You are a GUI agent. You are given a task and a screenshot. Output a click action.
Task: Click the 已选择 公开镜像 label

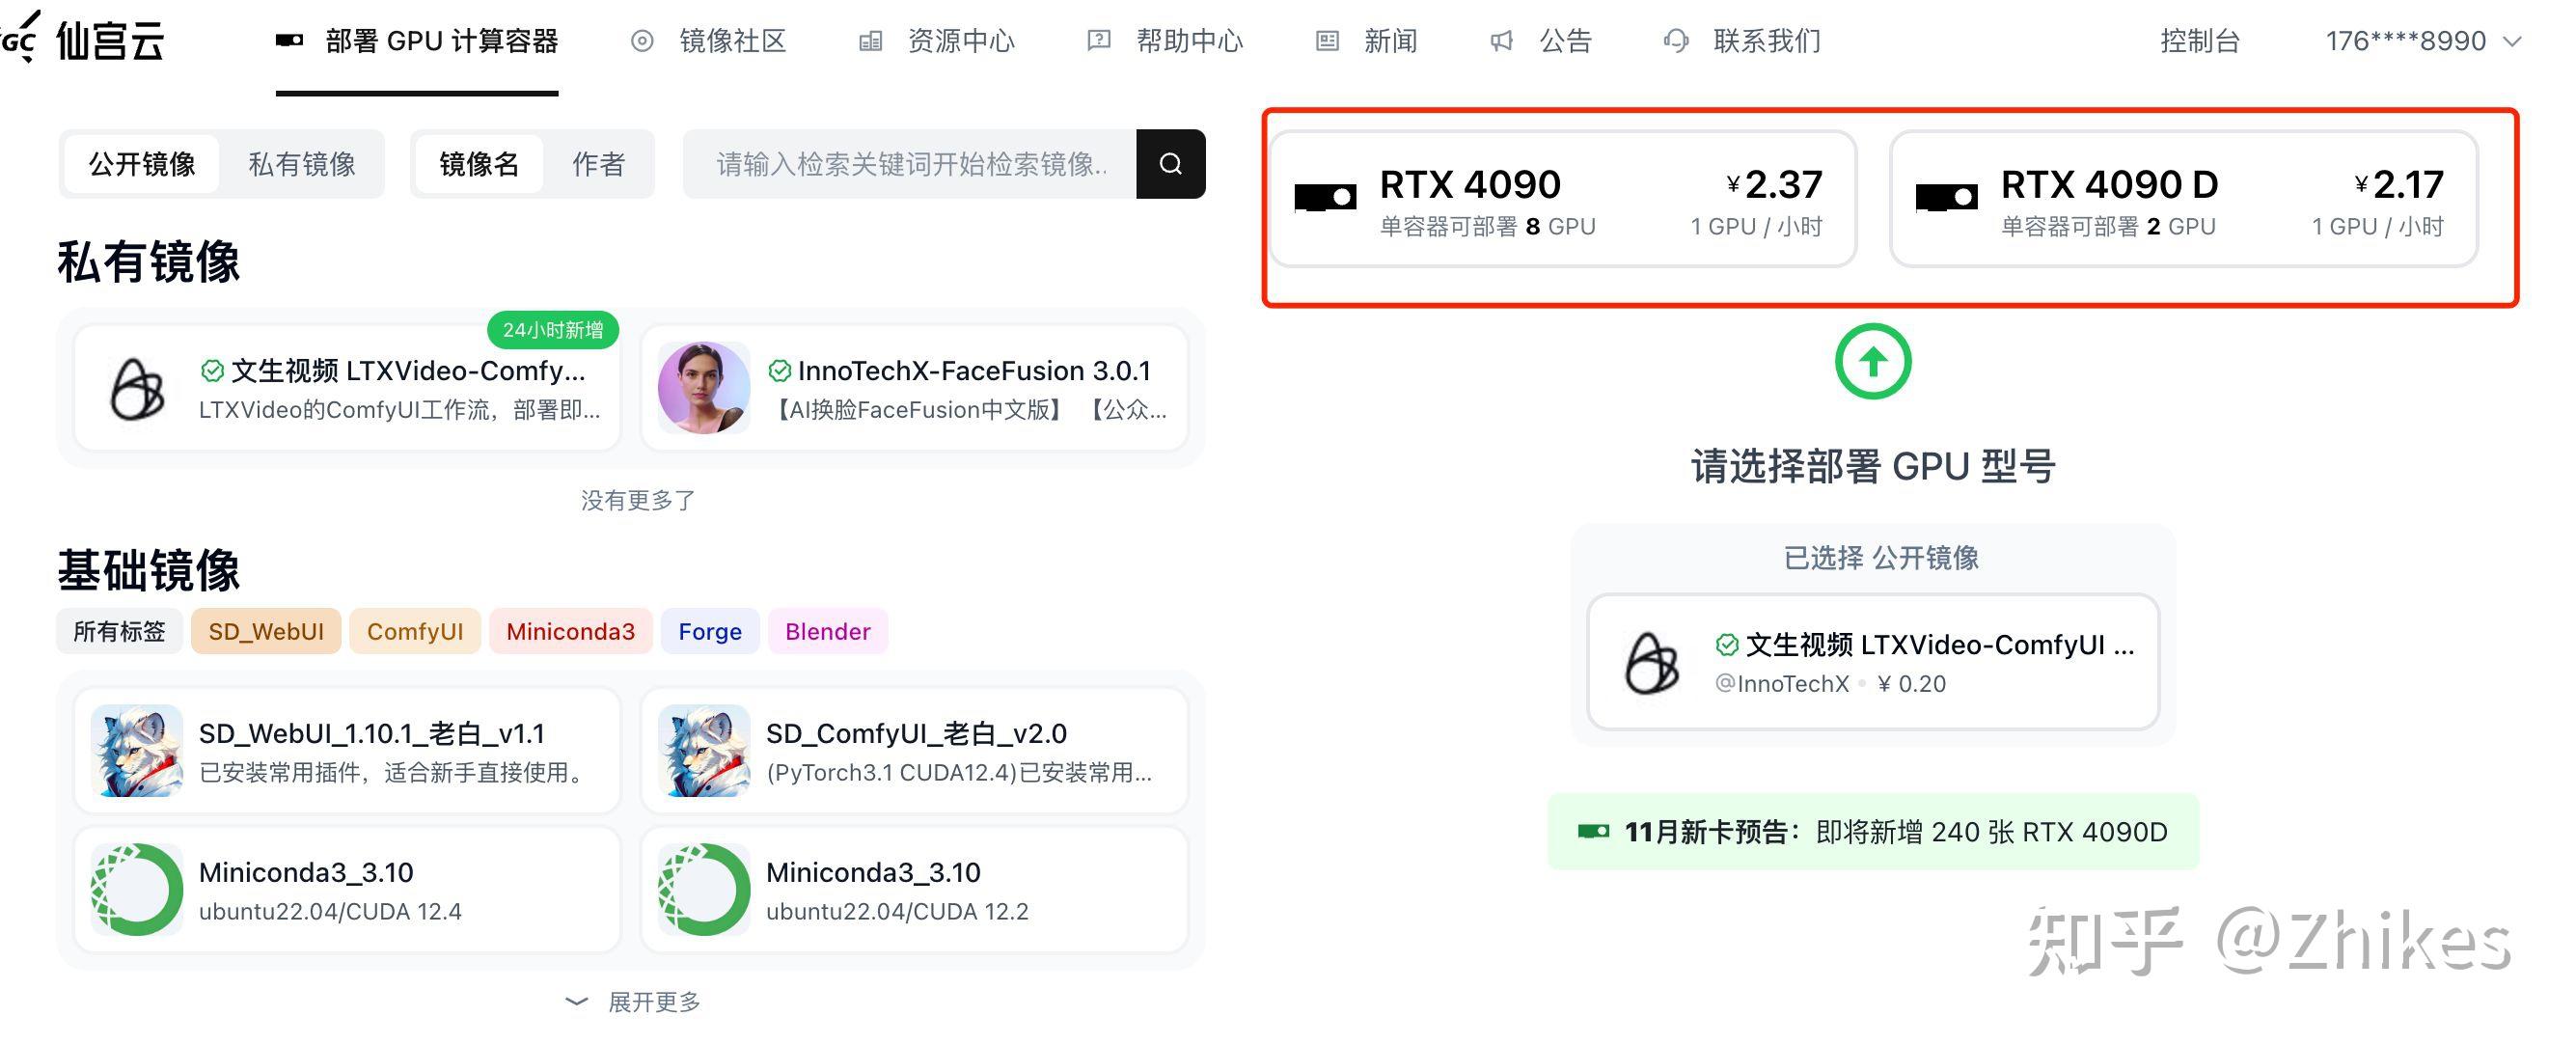(1881, 557)
